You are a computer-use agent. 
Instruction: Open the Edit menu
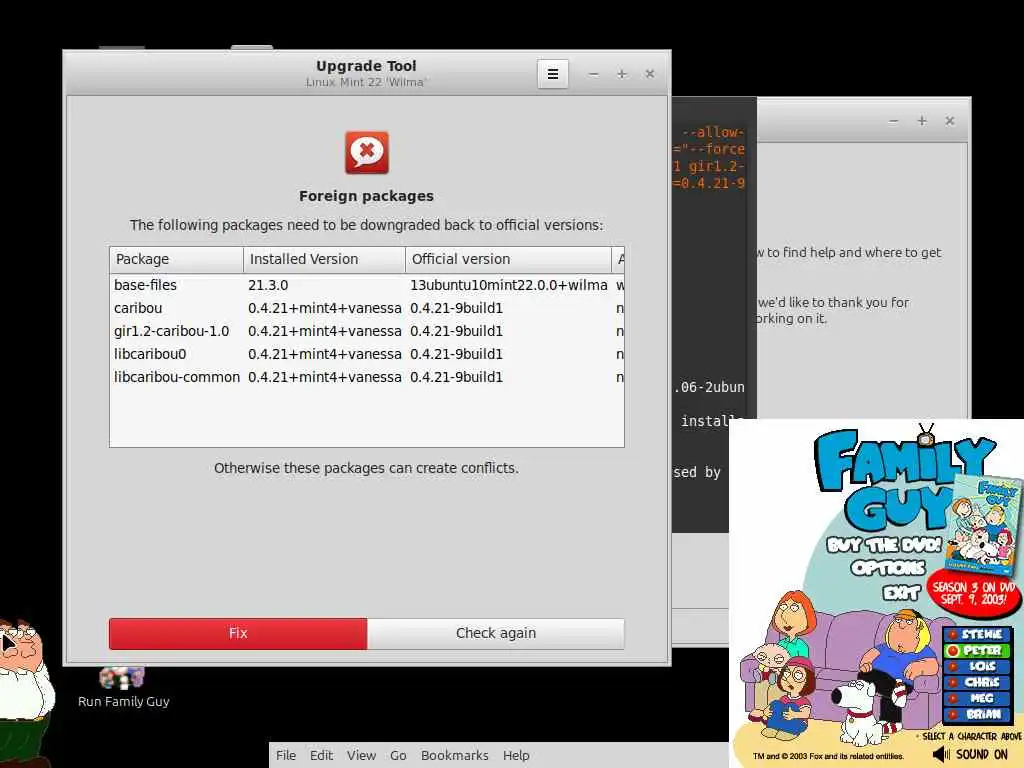tap(321, 756)
